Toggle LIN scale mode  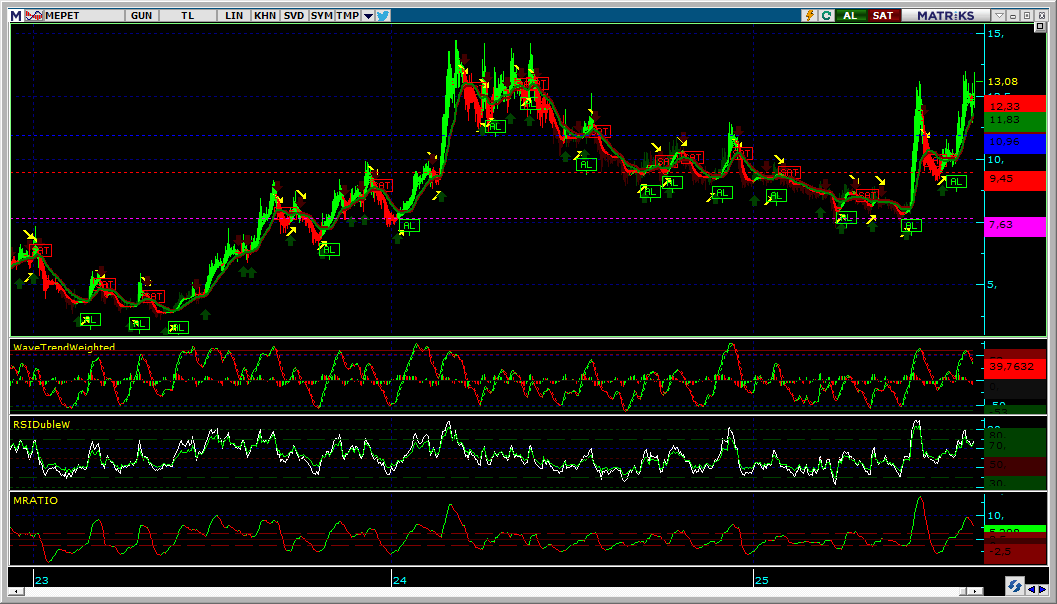234,15
